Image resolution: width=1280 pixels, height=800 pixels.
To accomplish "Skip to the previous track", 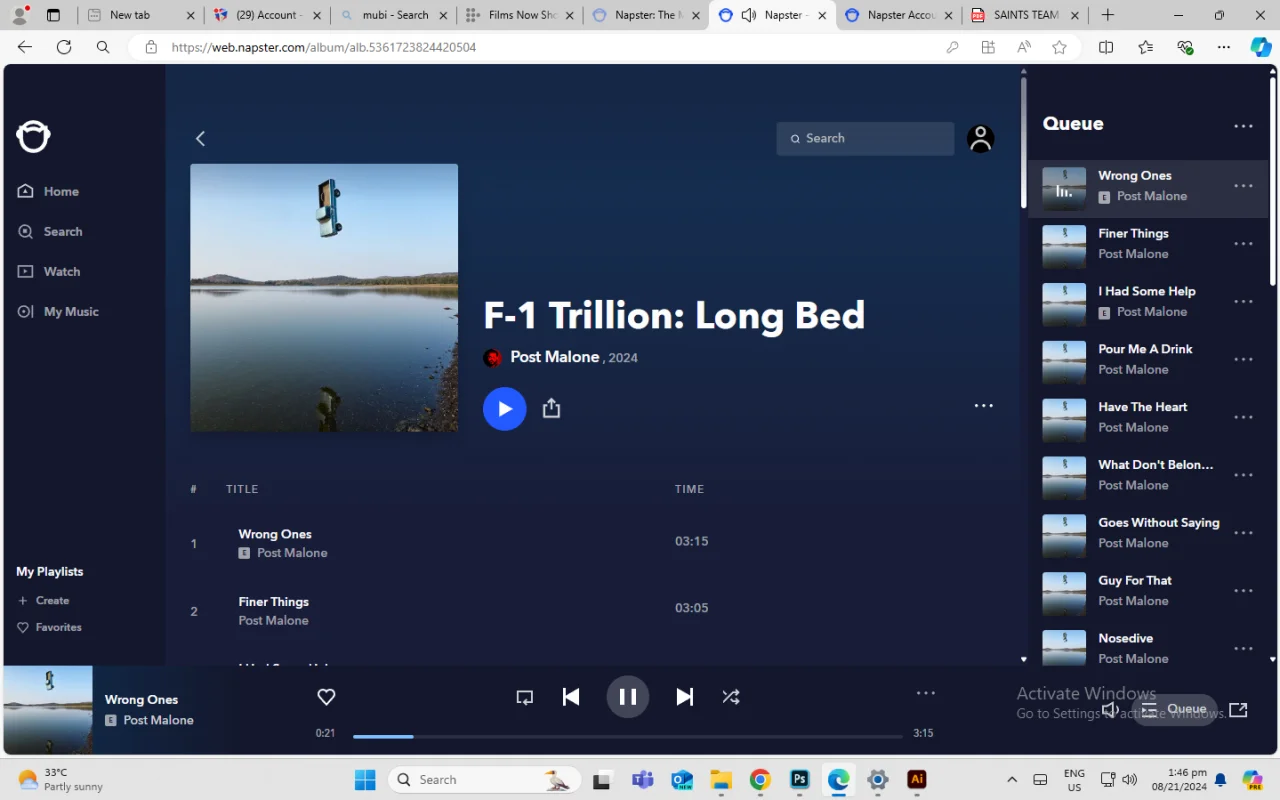I will pyautogui.click(x=571, y=697).
